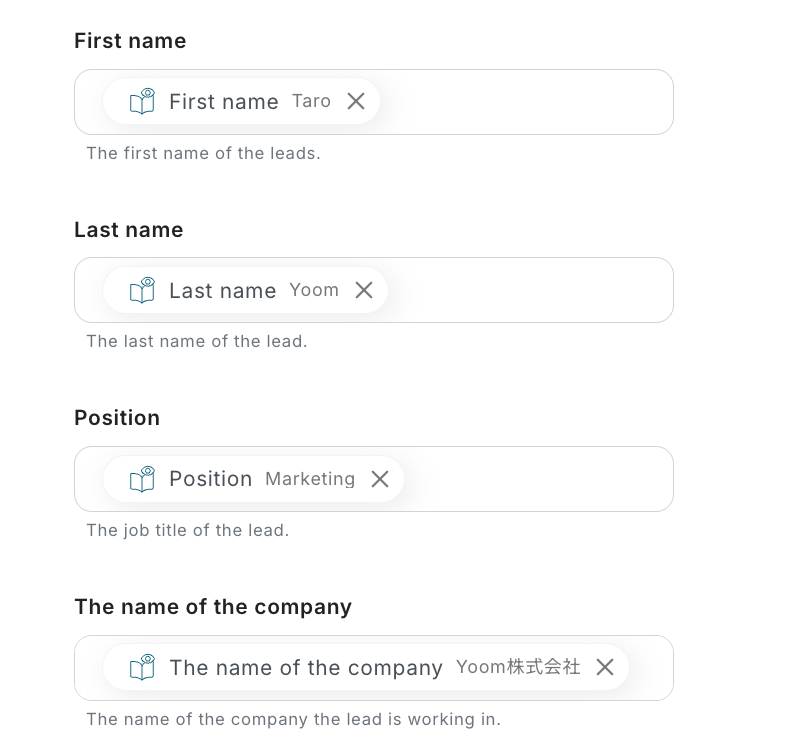Screen dimensions: 796x752
Task: Focus the company name input field
Action: 650,667
